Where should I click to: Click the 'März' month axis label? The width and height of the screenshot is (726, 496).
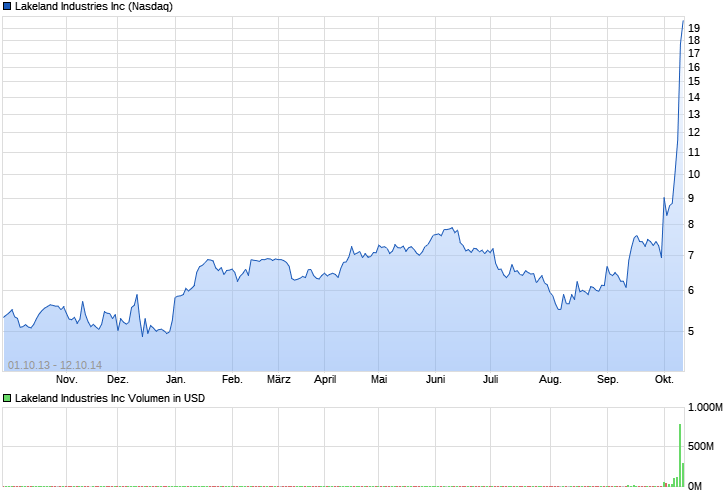(279, 379)
